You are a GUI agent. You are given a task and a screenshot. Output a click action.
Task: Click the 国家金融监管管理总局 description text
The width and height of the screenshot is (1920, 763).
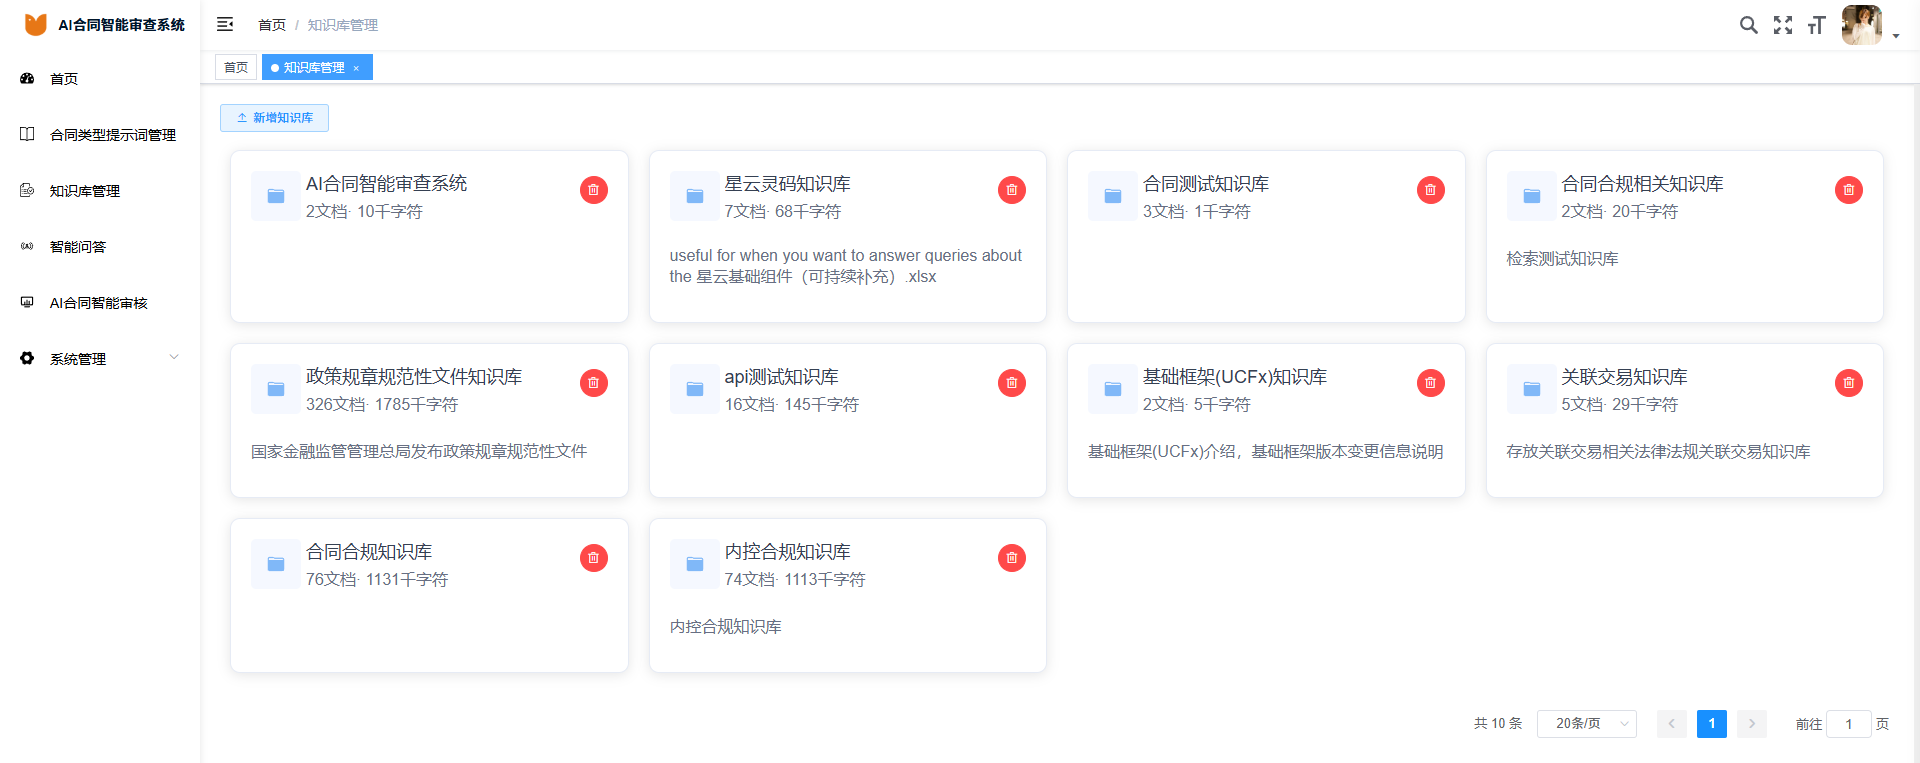(419, 452)
